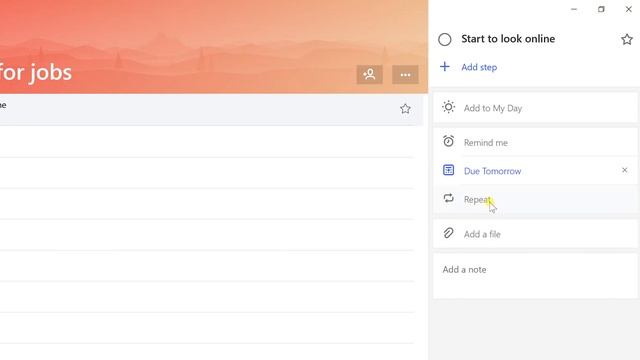Add task to My Day
Image resolution: width=640 pixels, height=360 pixels.
535,108
